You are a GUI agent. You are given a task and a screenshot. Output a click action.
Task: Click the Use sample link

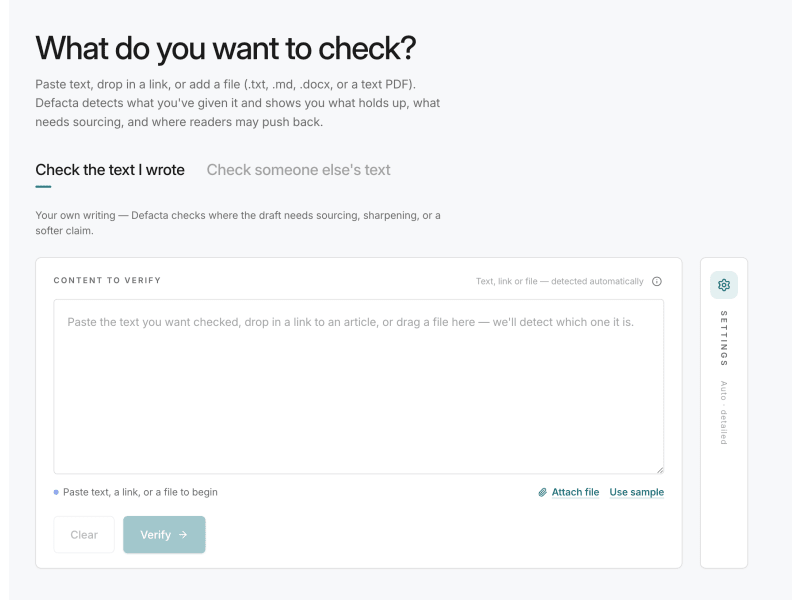tap(637, 492)
